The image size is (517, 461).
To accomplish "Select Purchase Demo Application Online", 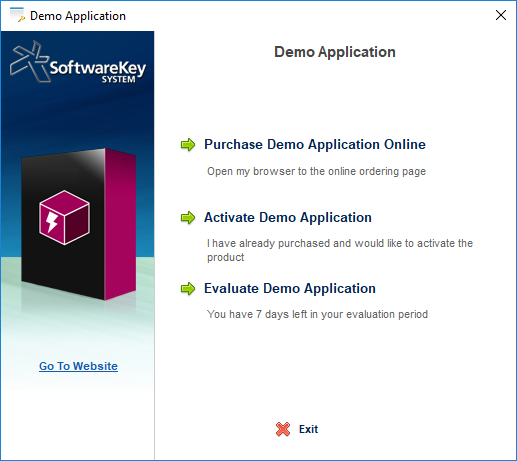I will pyautogui.click(x=315, y=145).
